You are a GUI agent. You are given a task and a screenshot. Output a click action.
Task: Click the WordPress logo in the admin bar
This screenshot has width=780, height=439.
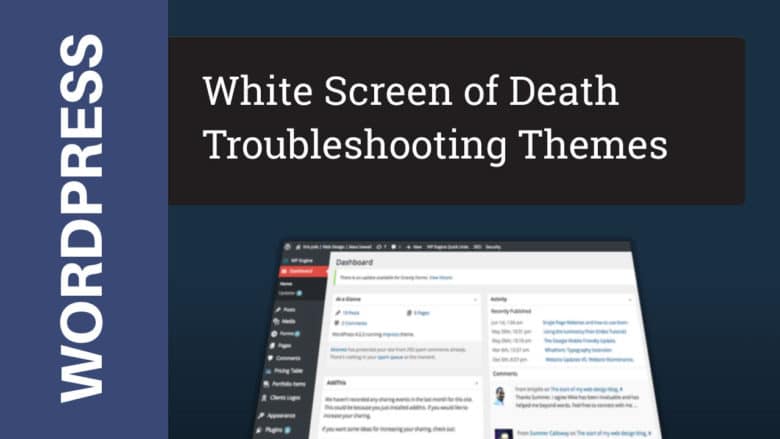[287, 247]
